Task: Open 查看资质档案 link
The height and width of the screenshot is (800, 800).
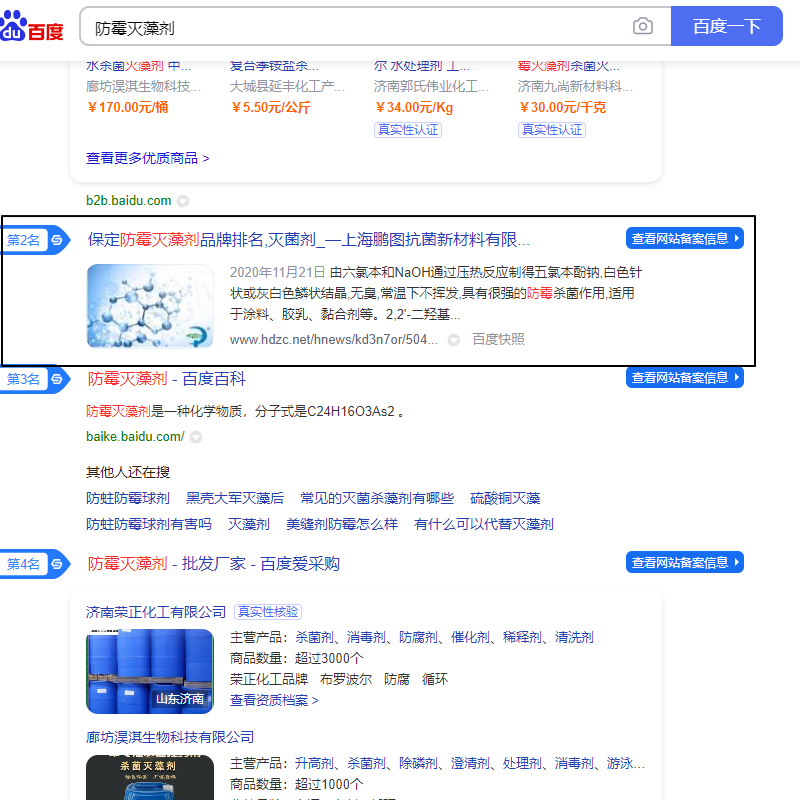Action: [274, 701]
